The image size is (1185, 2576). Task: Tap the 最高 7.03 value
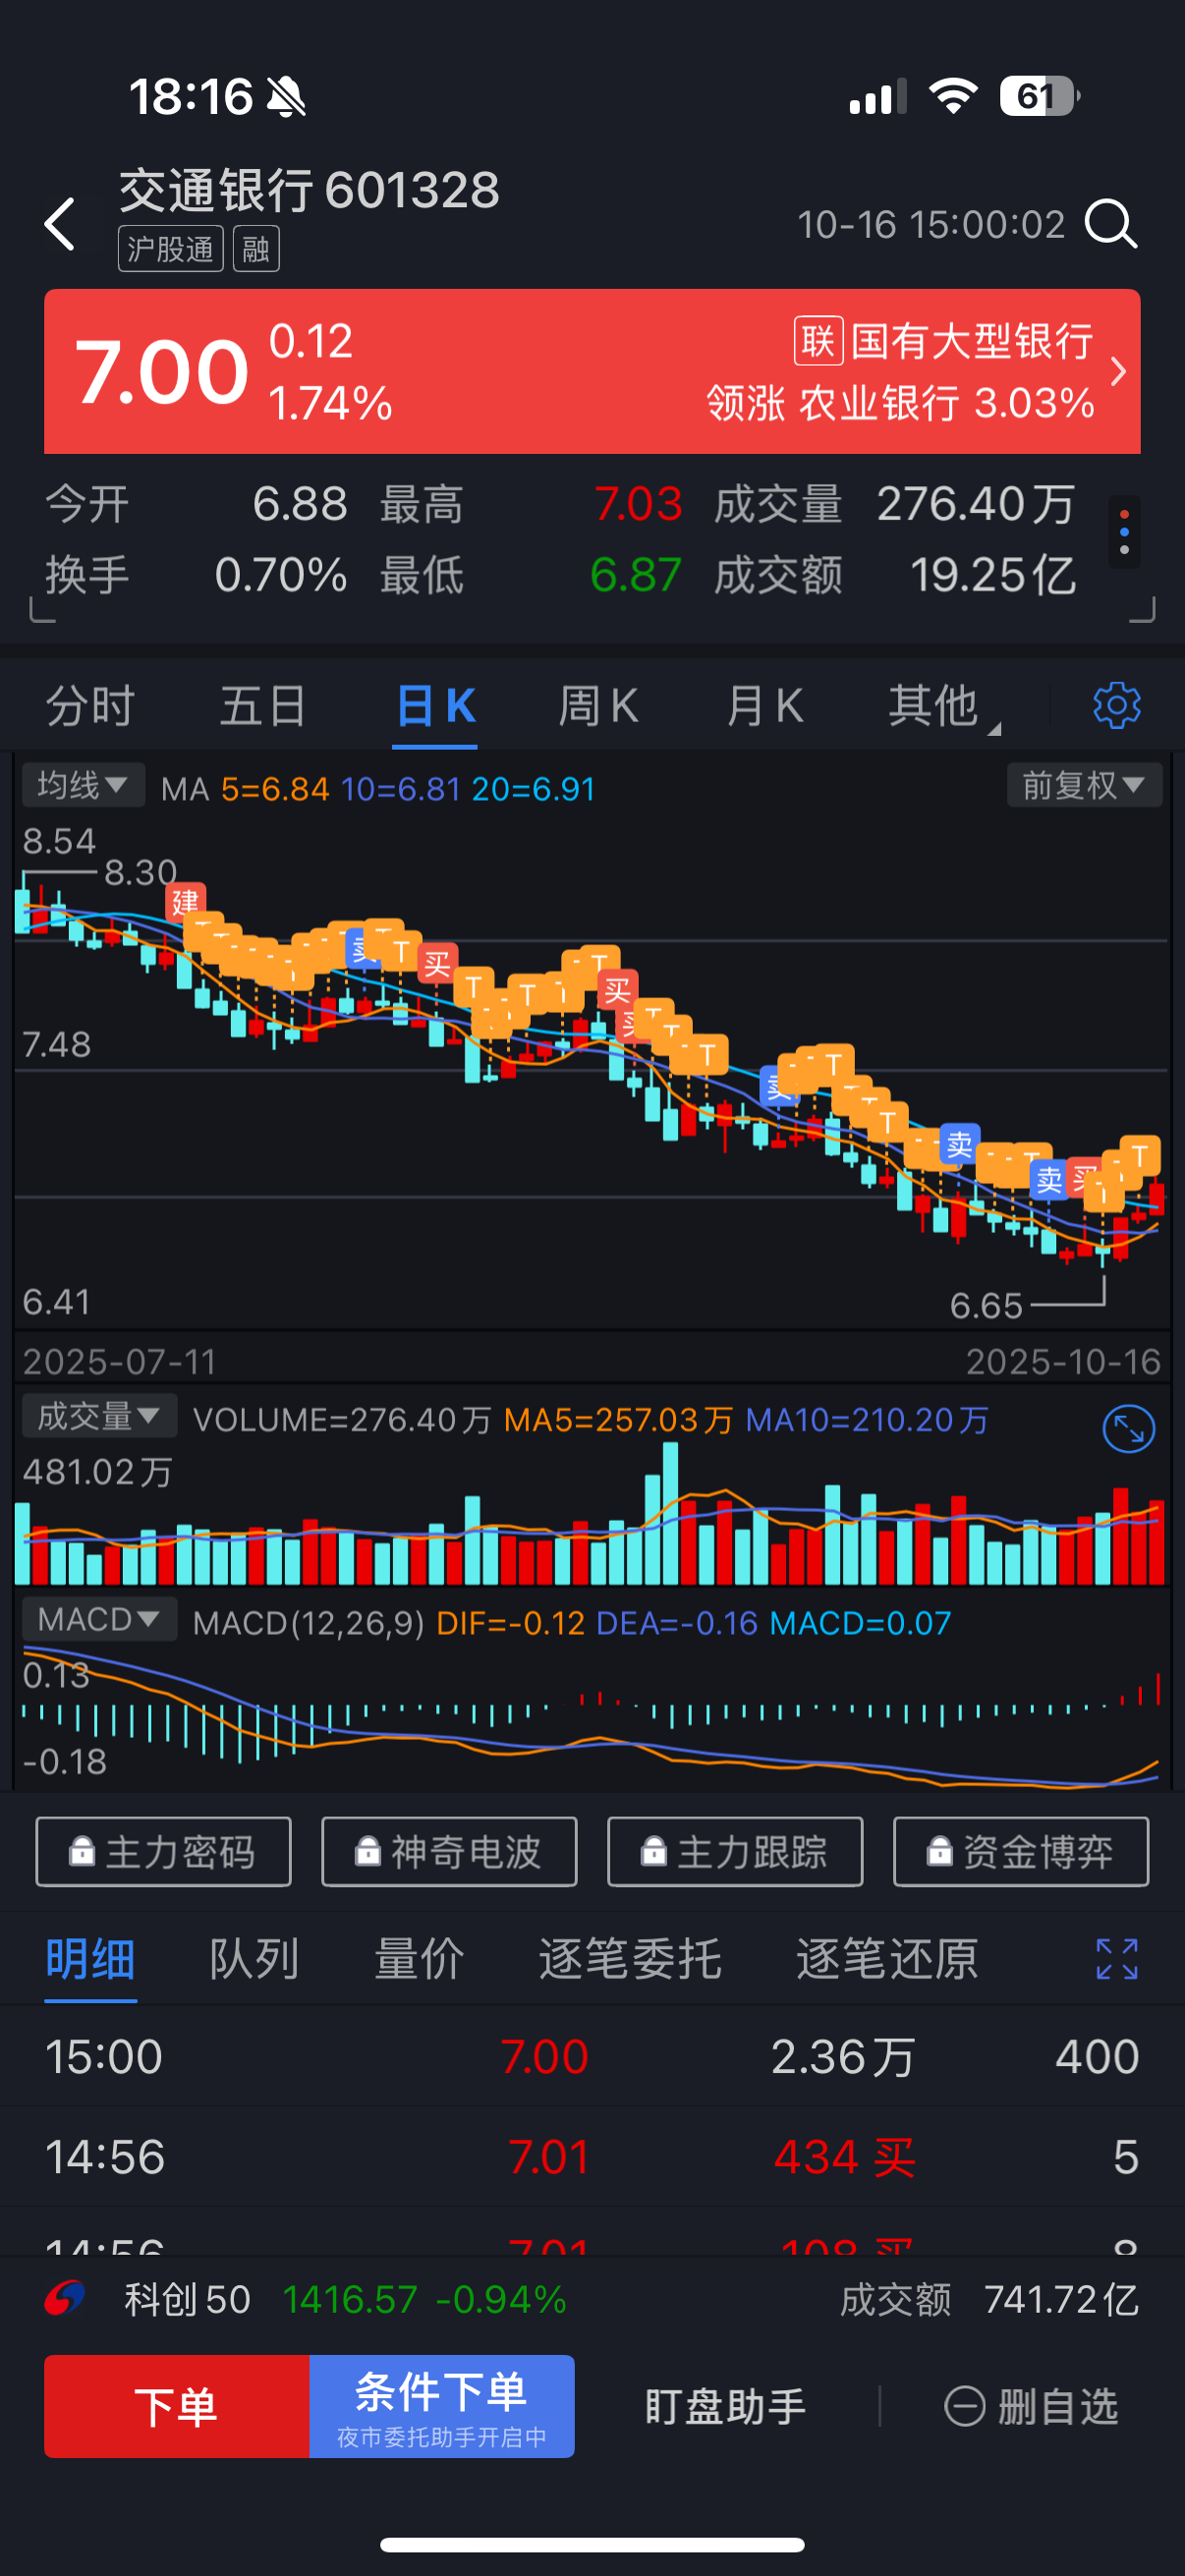(638, 503)
